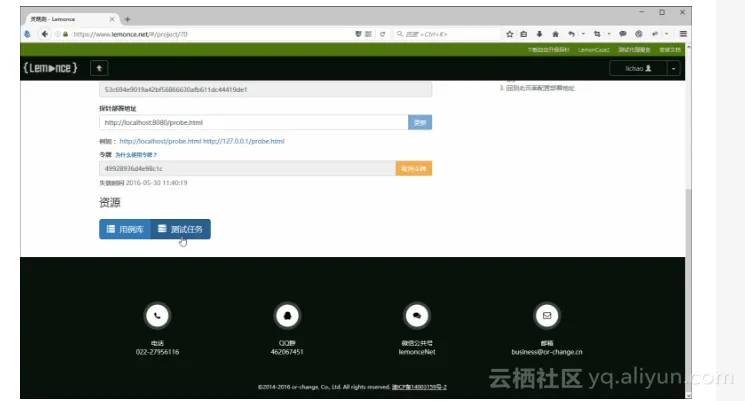Open a new browser tab

pos(127,19)
